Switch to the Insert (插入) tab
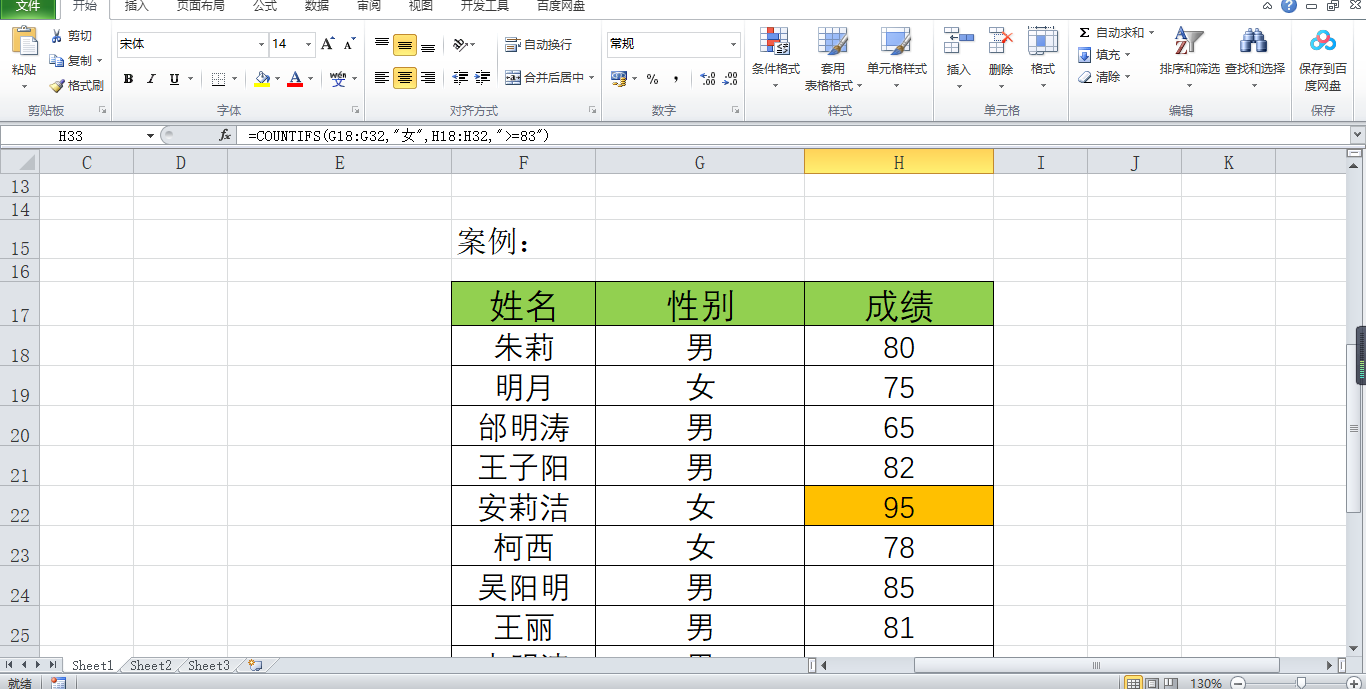This screenshot has height=689, width=1366. click(136, 6)
